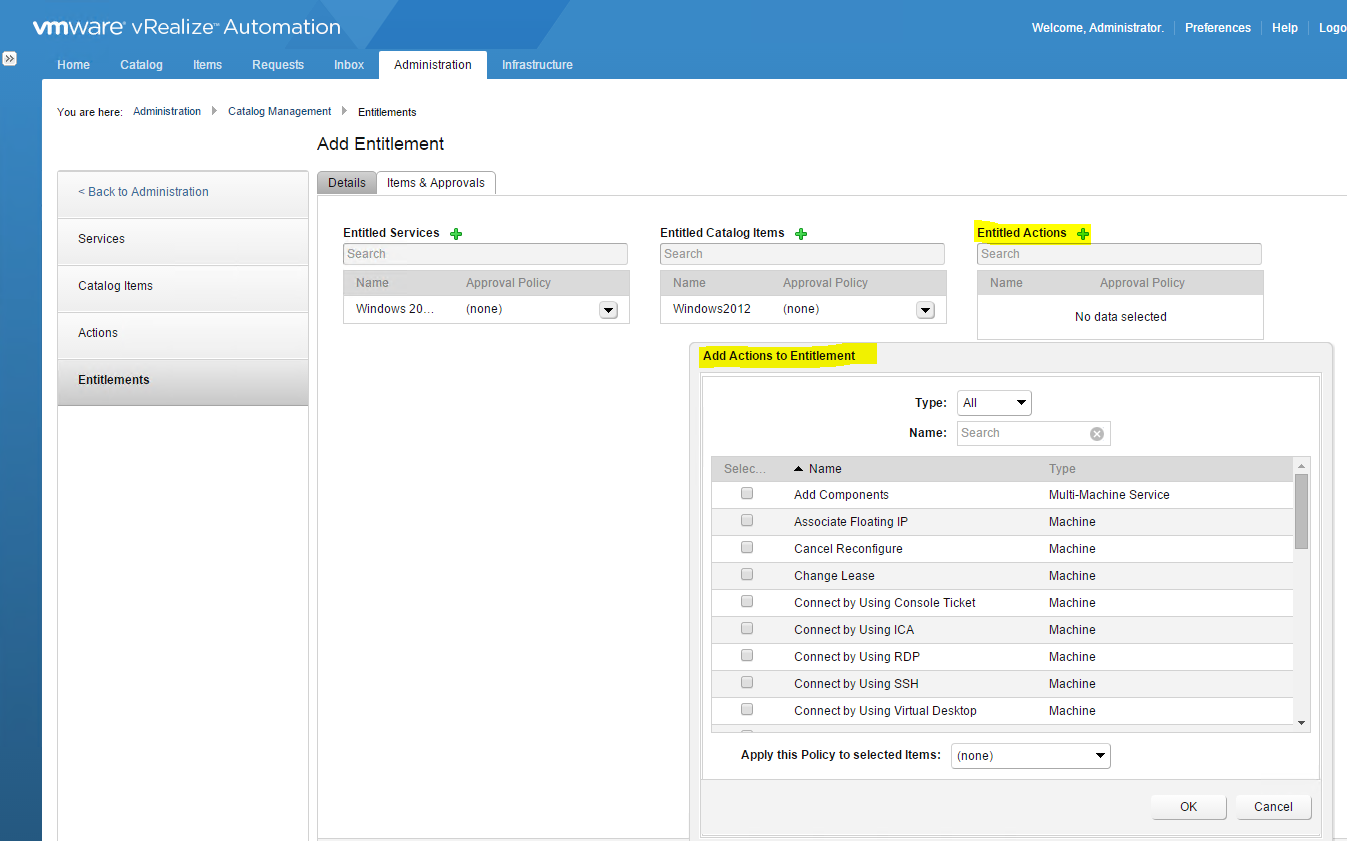The image size is (1347, 841).
Task: Check Connect by Using Virtual Desktop checkbox
Action: (747, 710)
